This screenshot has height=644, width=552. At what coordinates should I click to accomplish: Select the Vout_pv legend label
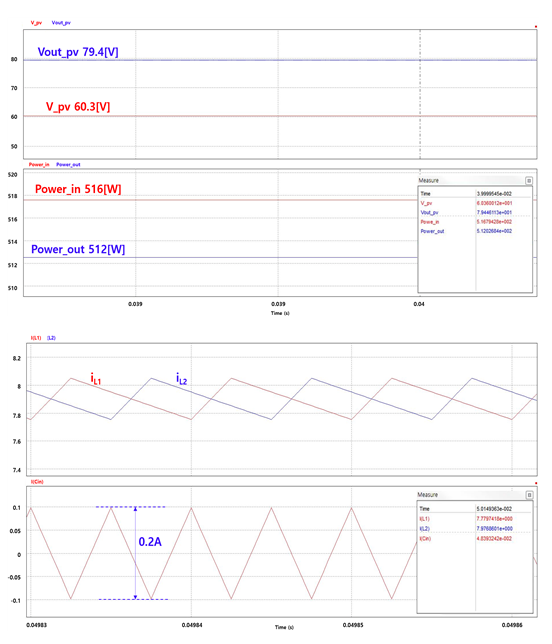point(61,23)
